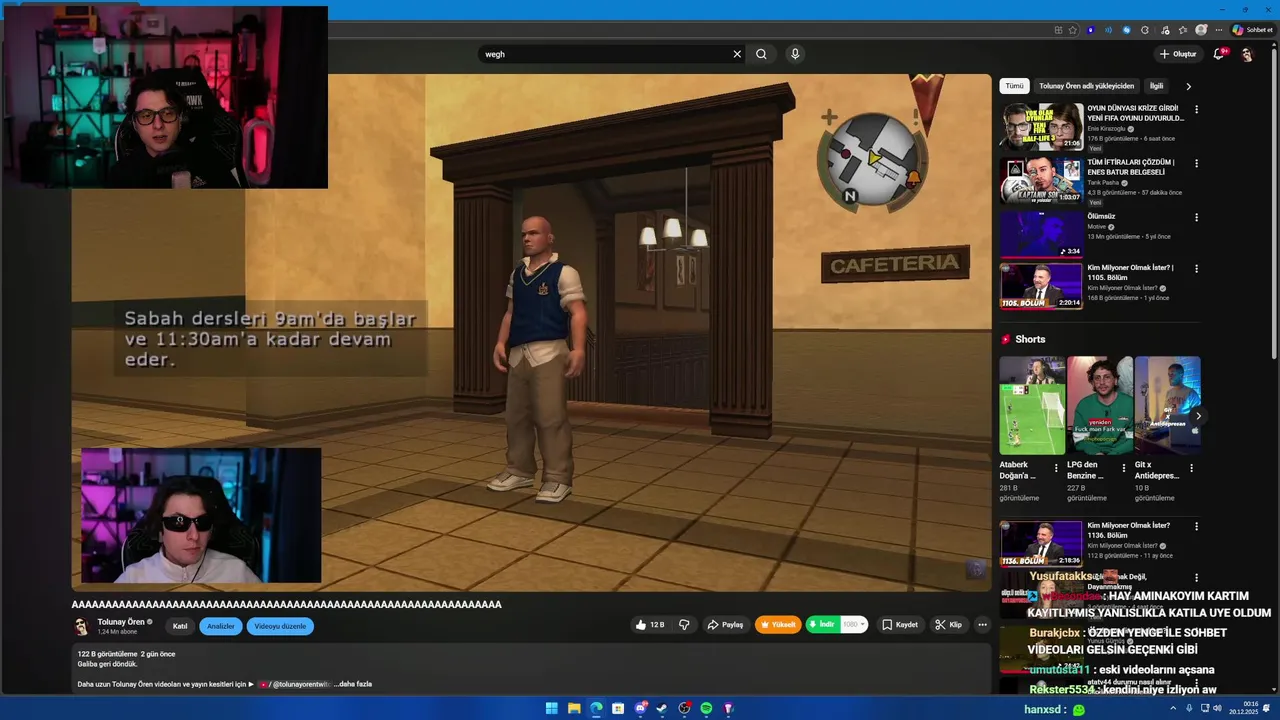This screenshot has width=1280, height=720.
Task: Open the 1080 quality dropdown next to İndir
Action: pyautogui.click(x=854, y=625)
